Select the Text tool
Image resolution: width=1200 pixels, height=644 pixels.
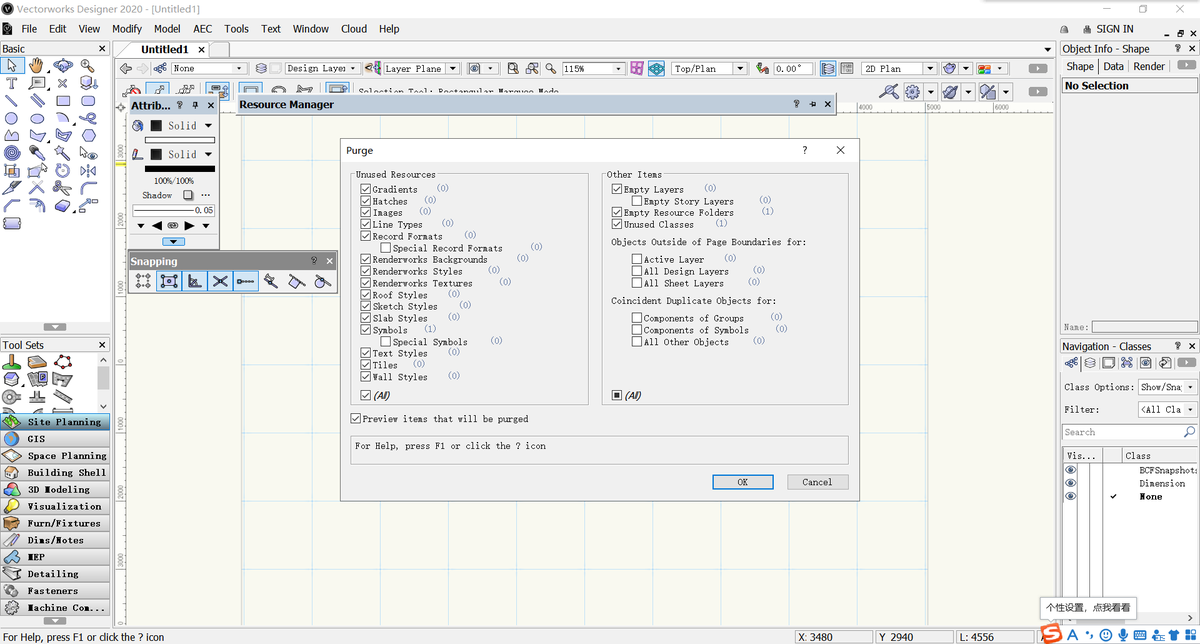click(x=12, y=83)
